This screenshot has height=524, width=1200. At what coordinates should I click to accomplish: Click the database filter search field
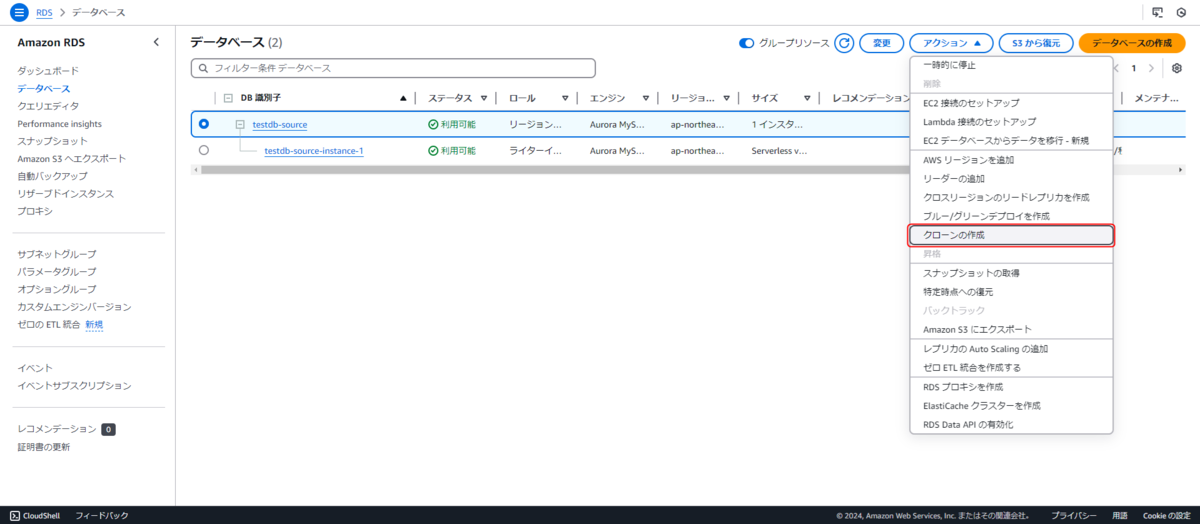[393, 68]
